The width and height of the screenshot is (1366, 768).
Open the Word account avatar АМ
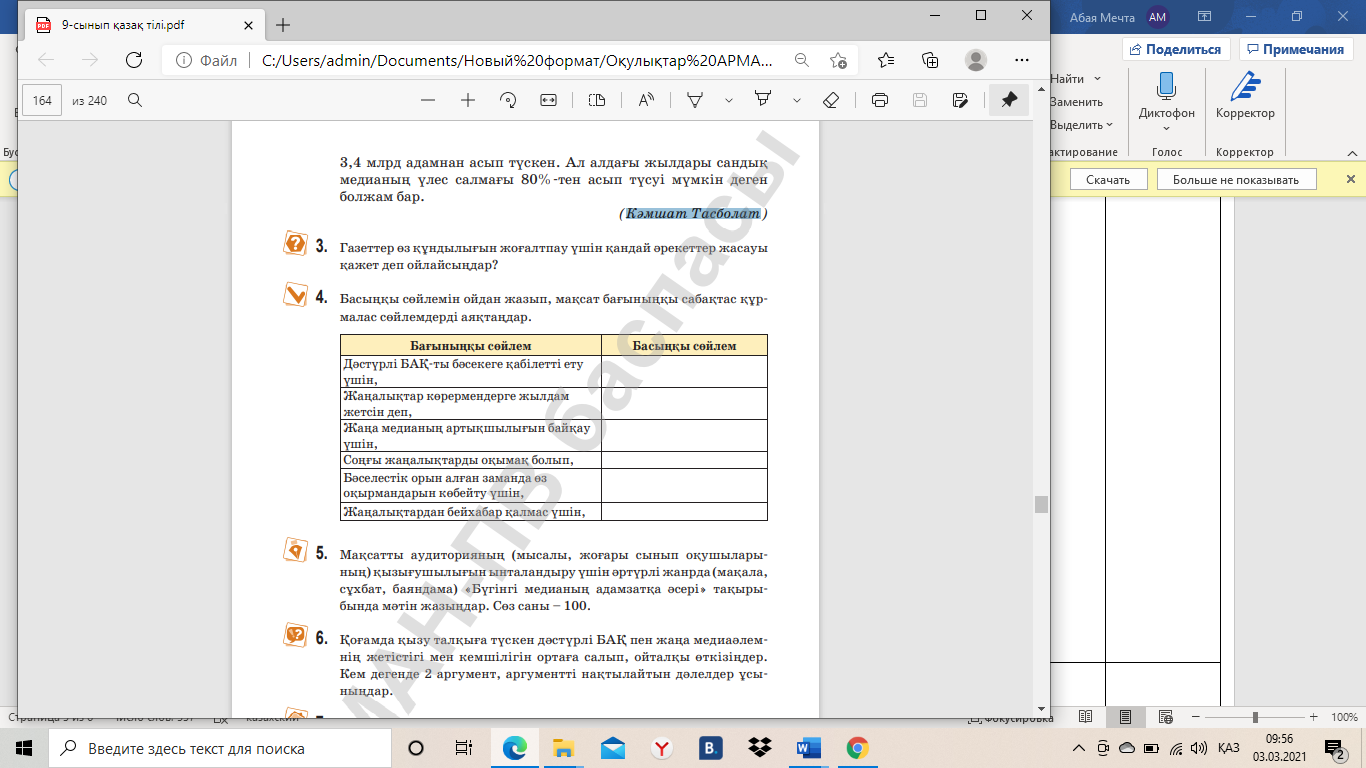tap(1158, 17)
